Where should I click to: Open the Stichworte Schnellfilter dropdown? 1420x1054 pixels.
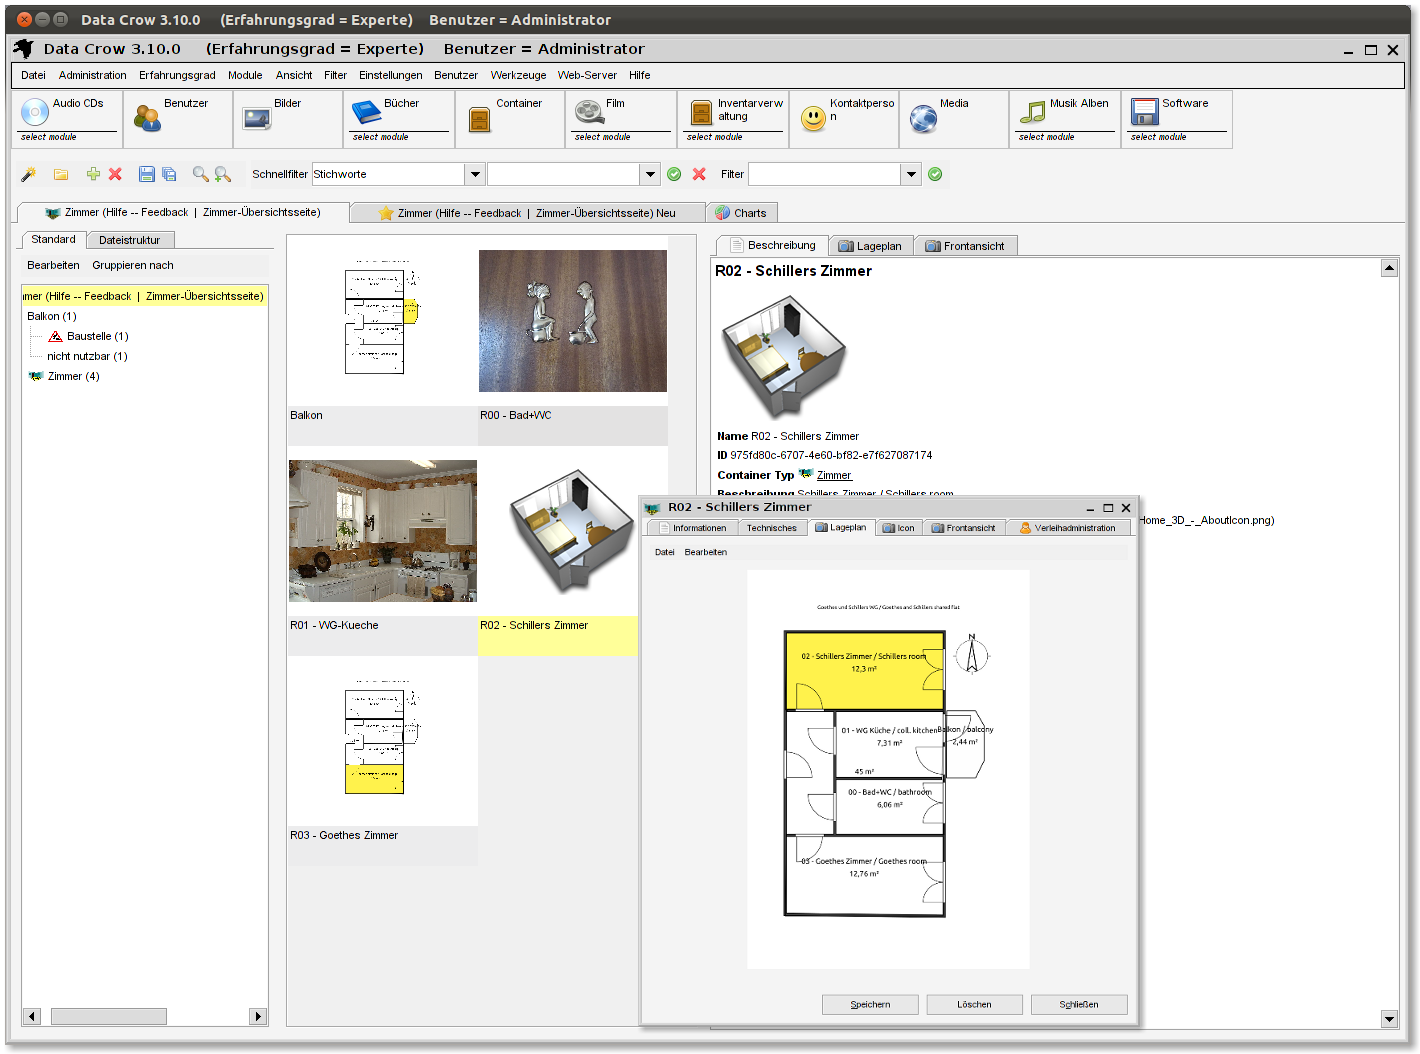tap(474, 174)
